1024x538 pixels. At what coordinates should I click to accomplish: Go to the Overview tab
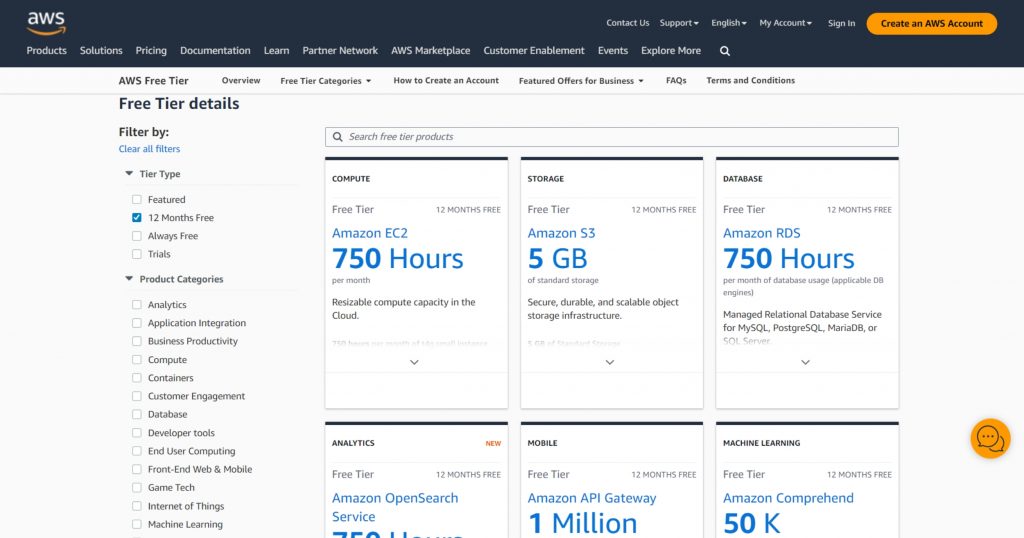point(241,80)
